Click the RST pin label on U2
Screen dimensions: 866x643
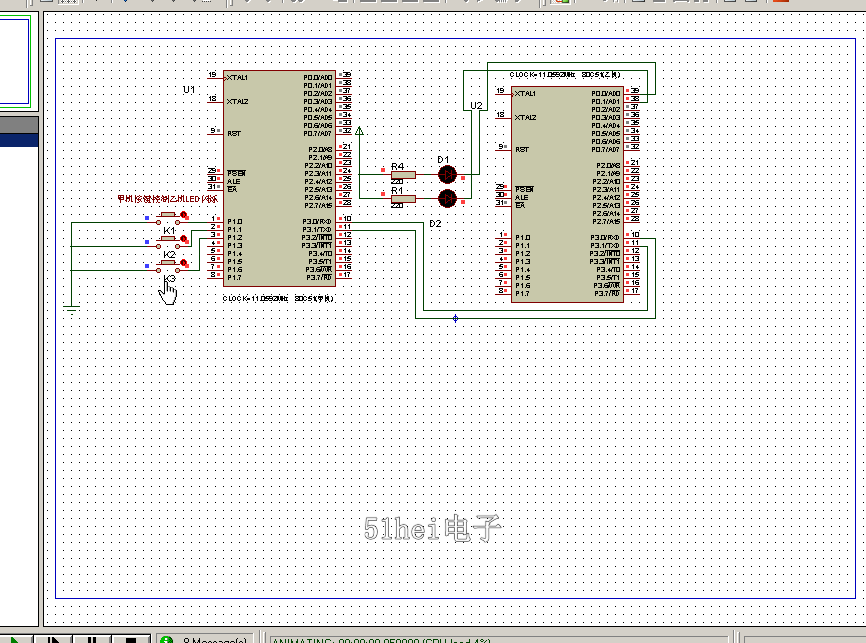point(522,150)
